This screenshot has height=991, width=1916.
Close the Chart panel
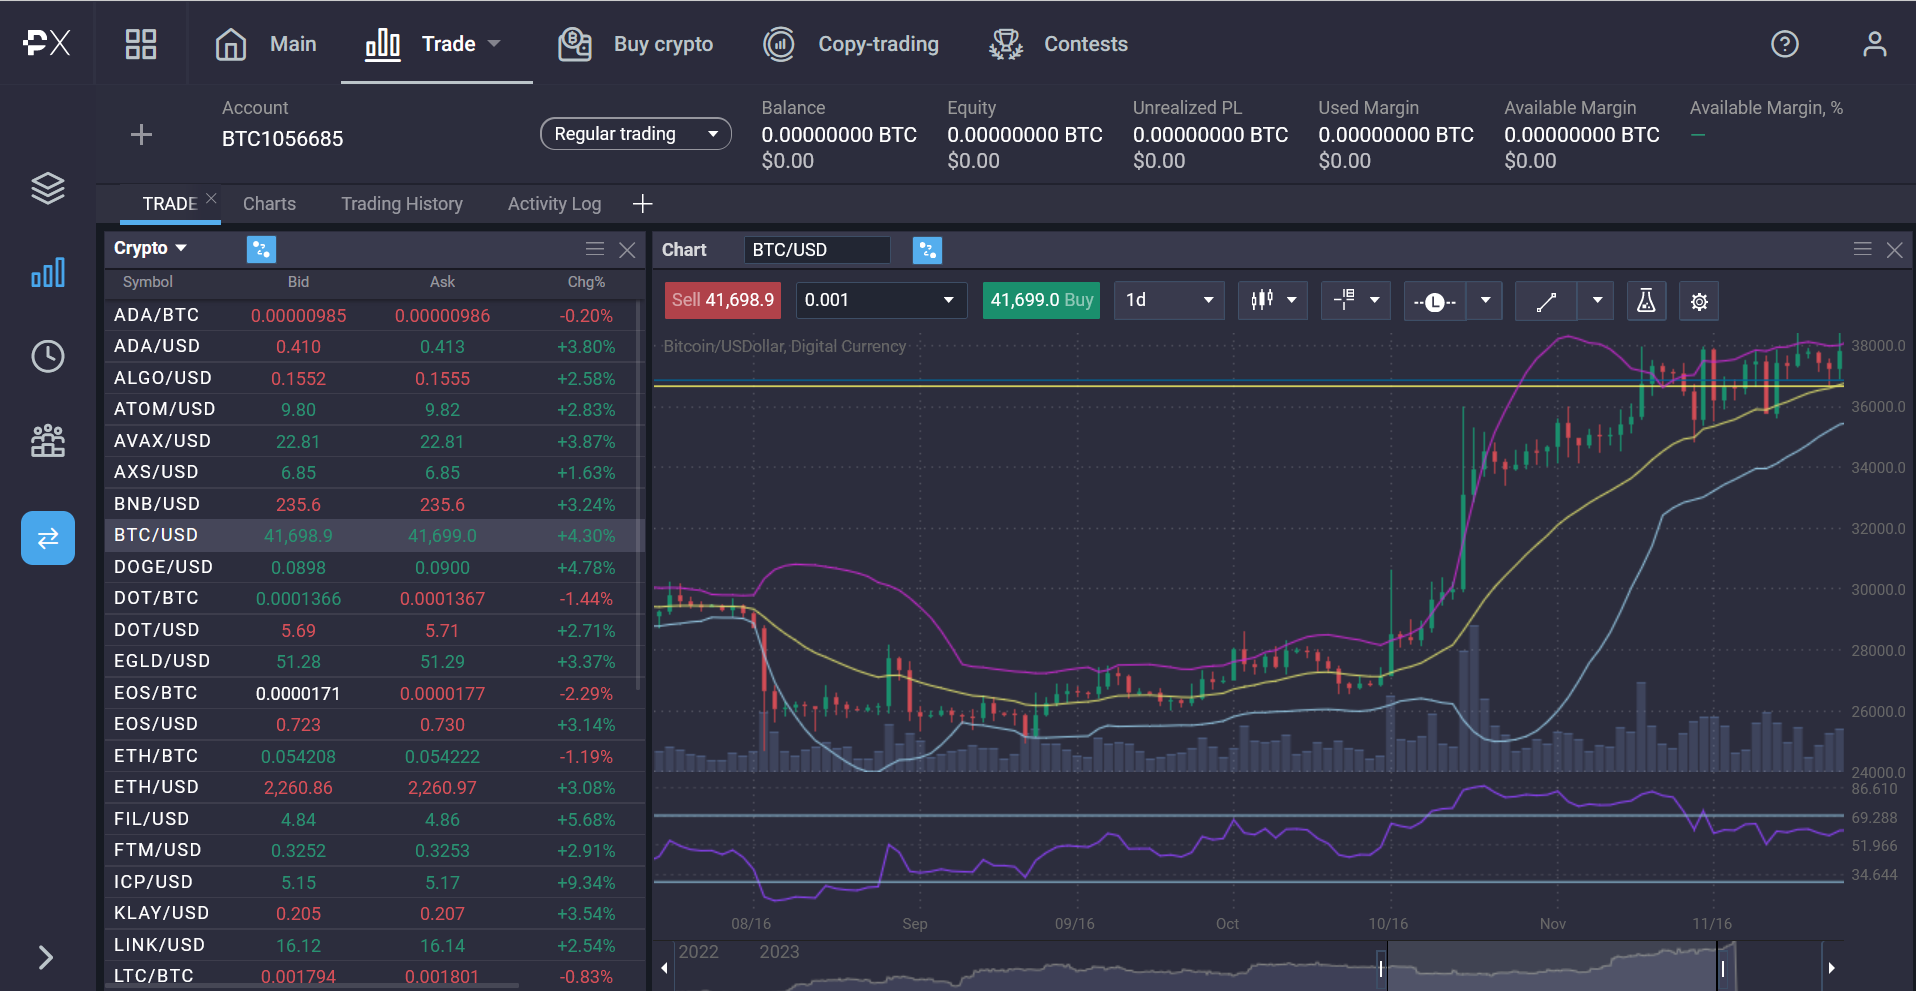pos(1894,250)
